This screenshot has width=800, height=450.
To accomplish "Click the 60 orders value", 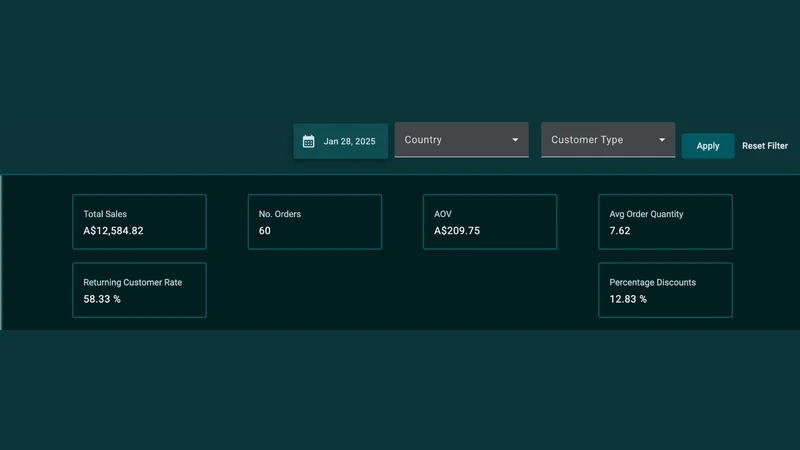I will pyautogui.click(x=264, y=231).
